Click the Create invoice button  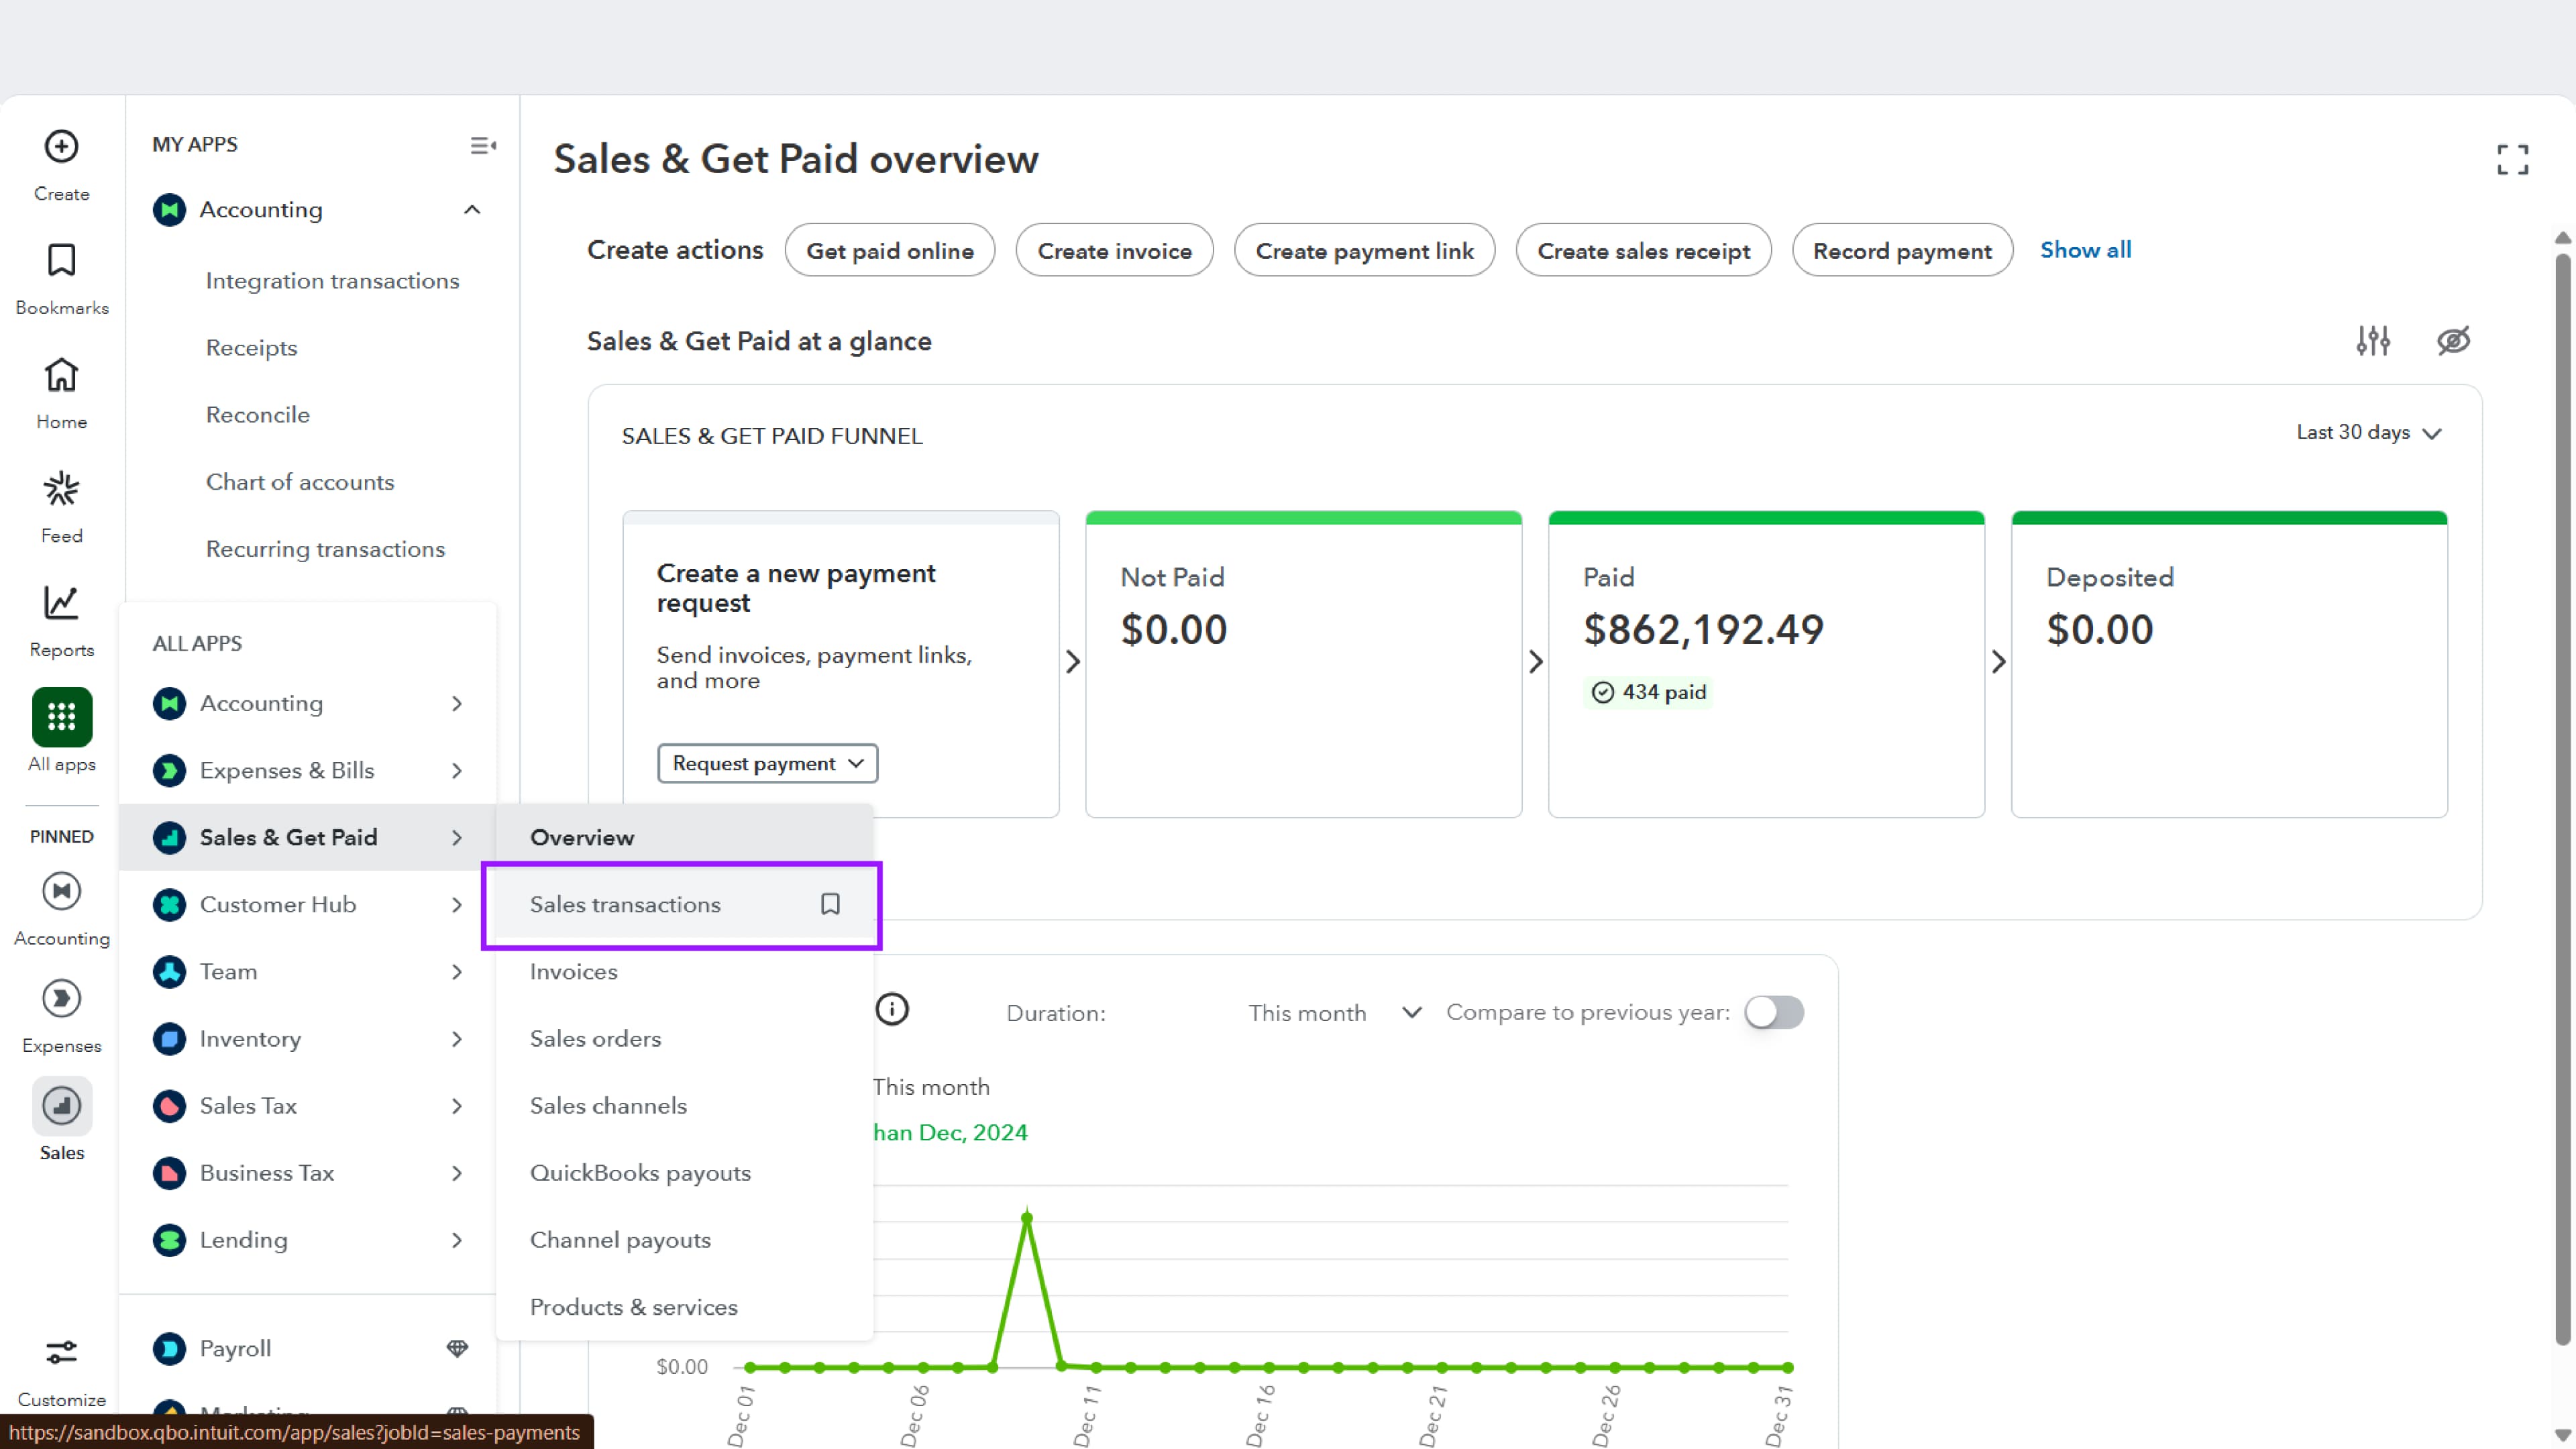click(x=1114, y=251)
